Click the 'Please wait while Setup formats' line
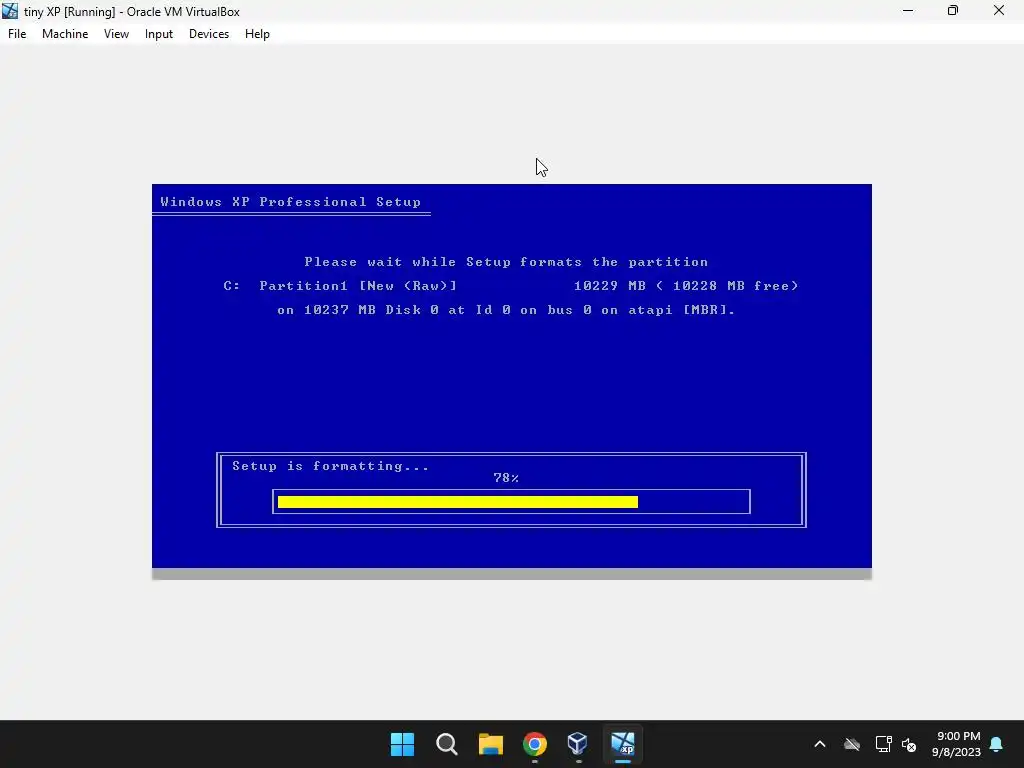1024x768 pixels. (506, 262)
